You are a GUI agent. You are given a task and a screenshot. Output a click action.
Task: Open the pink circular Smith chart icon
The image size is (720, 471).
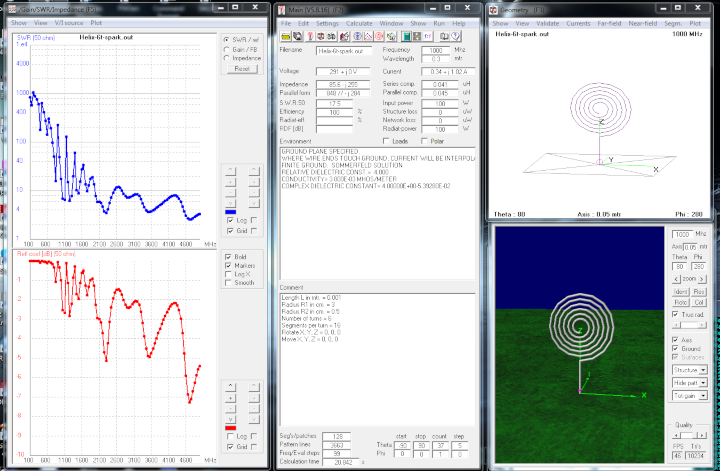[379, 36]
